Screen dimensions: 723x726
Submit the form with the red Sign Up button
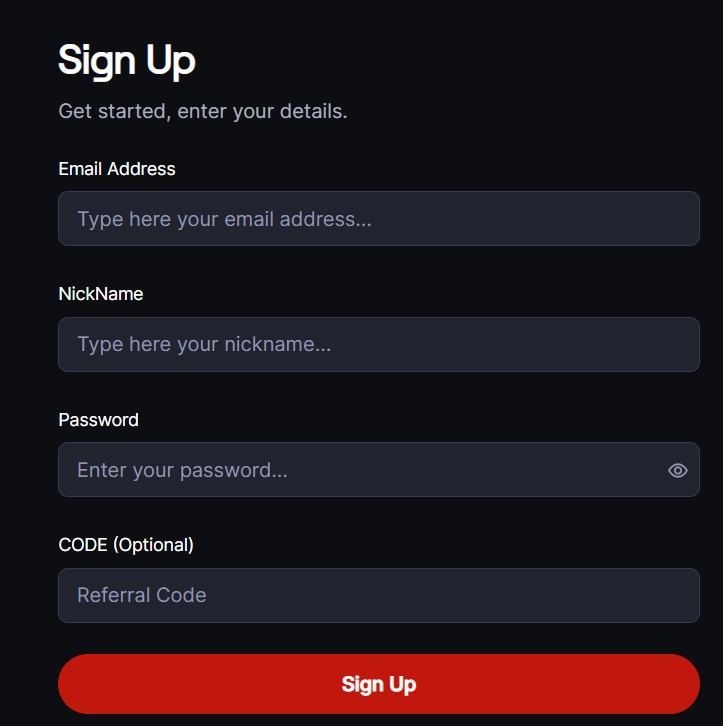(379, 684)
